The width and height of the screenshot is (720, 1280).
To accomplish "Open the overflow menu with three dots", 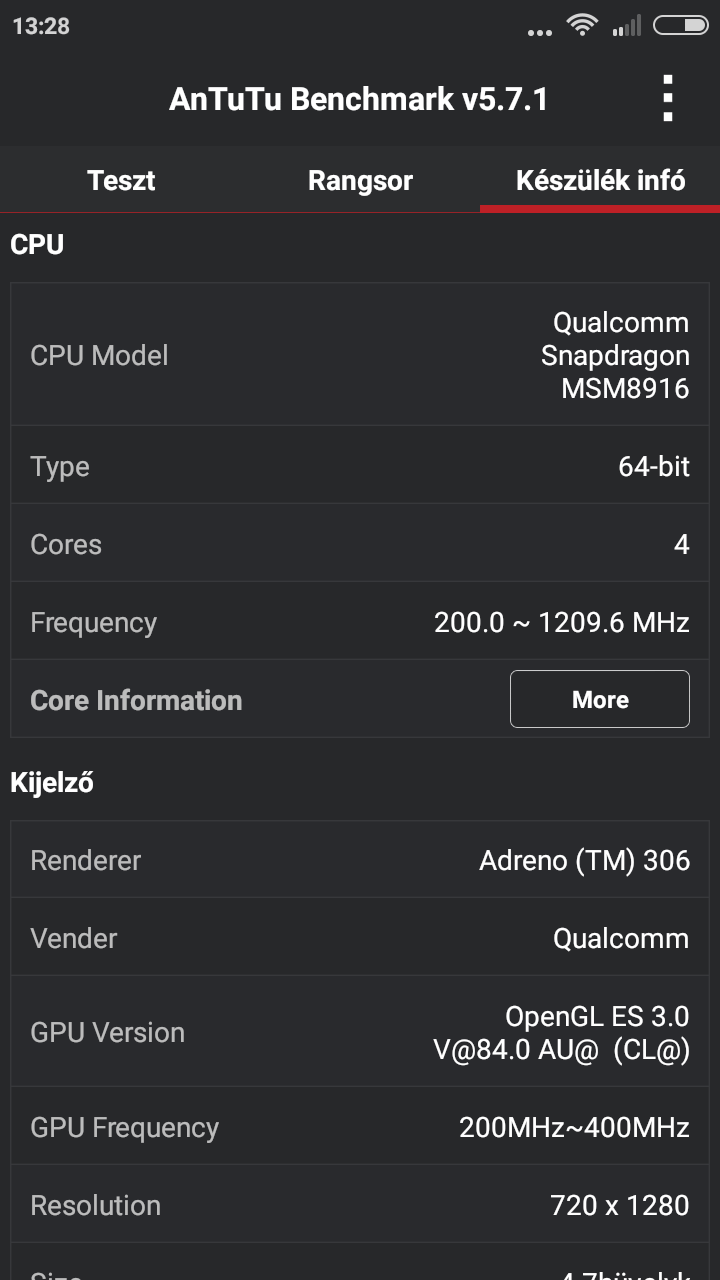I will click(667, 98).
